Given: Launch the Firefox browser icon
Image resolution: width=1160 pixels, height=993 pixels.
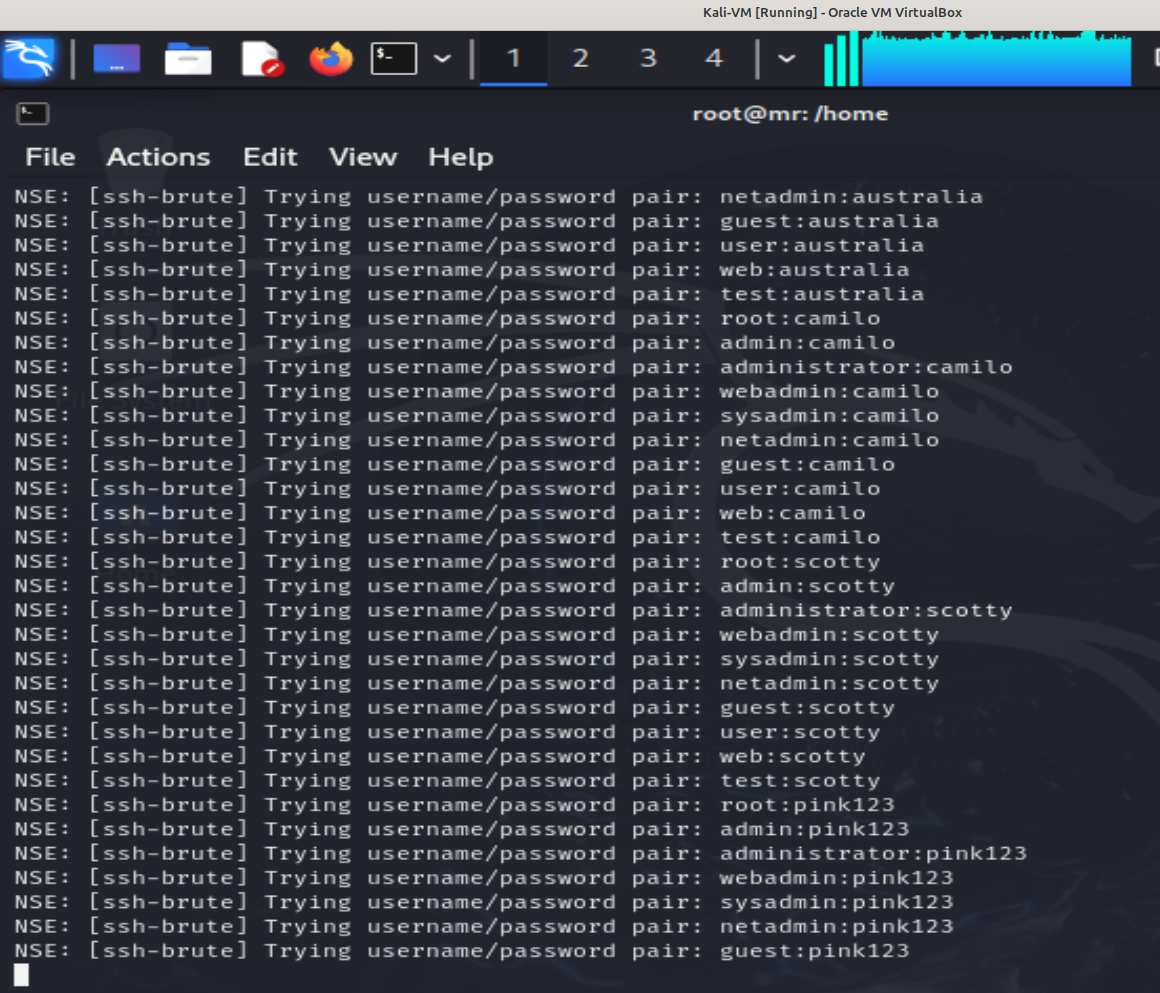Looking at the screenshot, I should point(331,58).
